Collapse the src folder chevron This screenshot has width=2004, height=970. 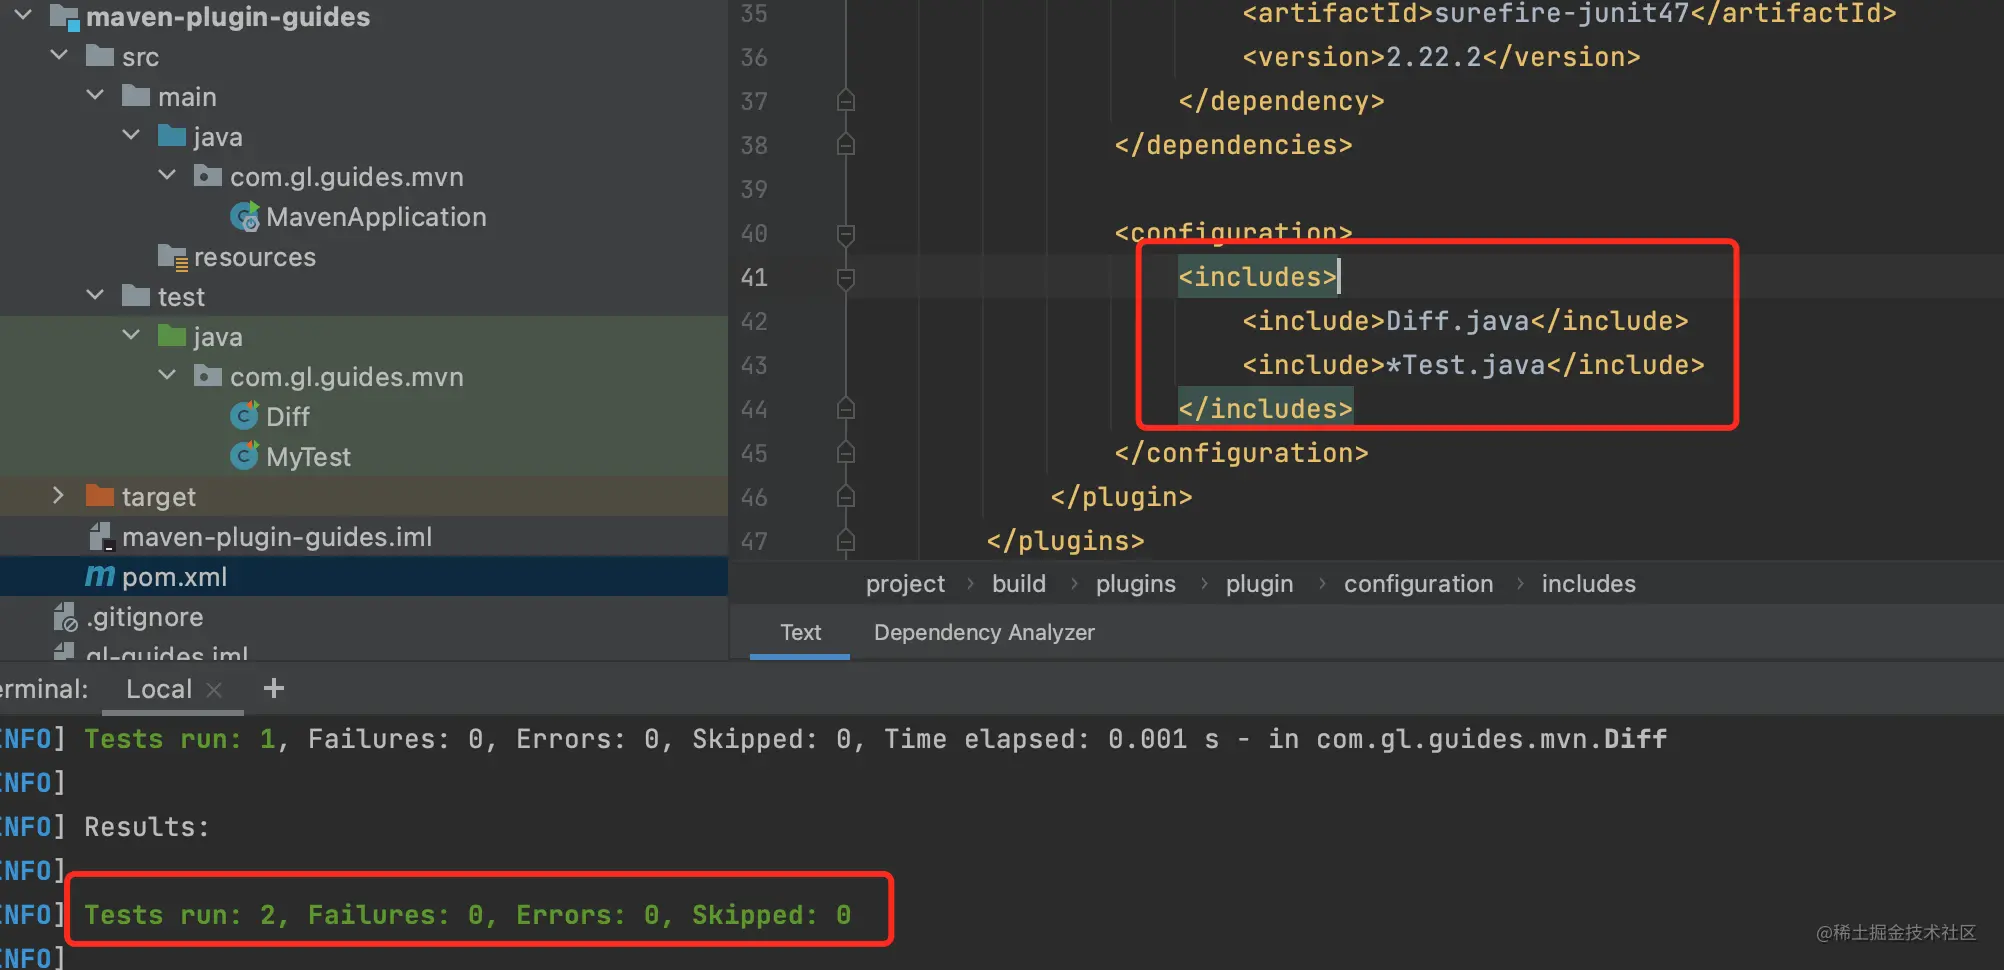pos(59,55)
